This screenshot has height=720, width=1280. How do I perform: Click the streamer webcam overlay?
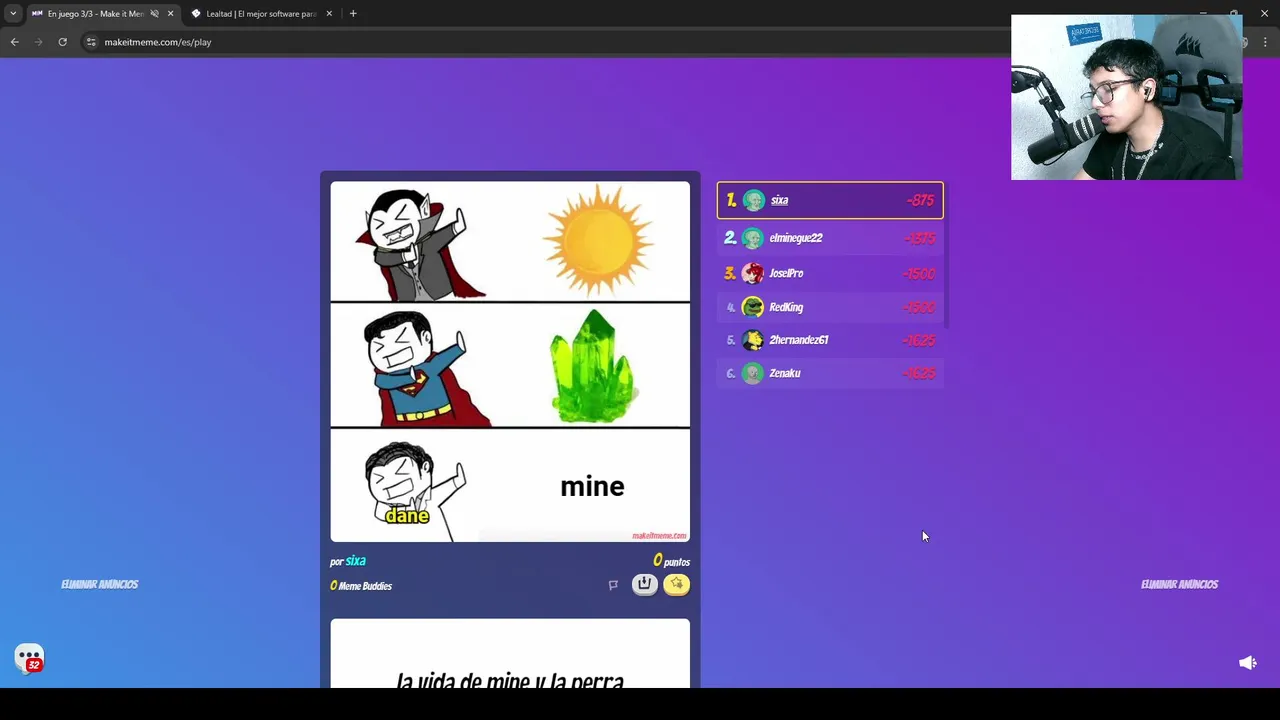(1127, 97)
